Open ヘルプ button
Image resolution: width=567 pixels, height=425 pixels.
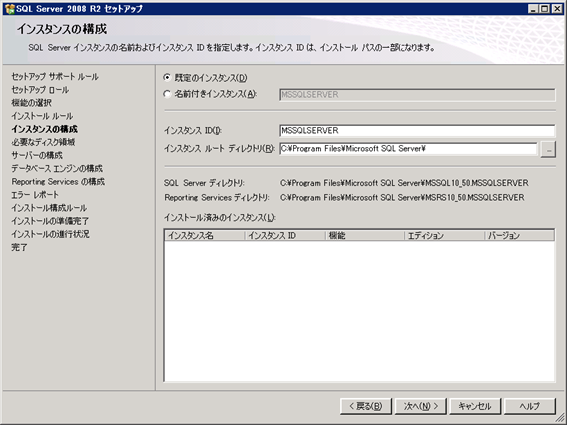(530, 406)
